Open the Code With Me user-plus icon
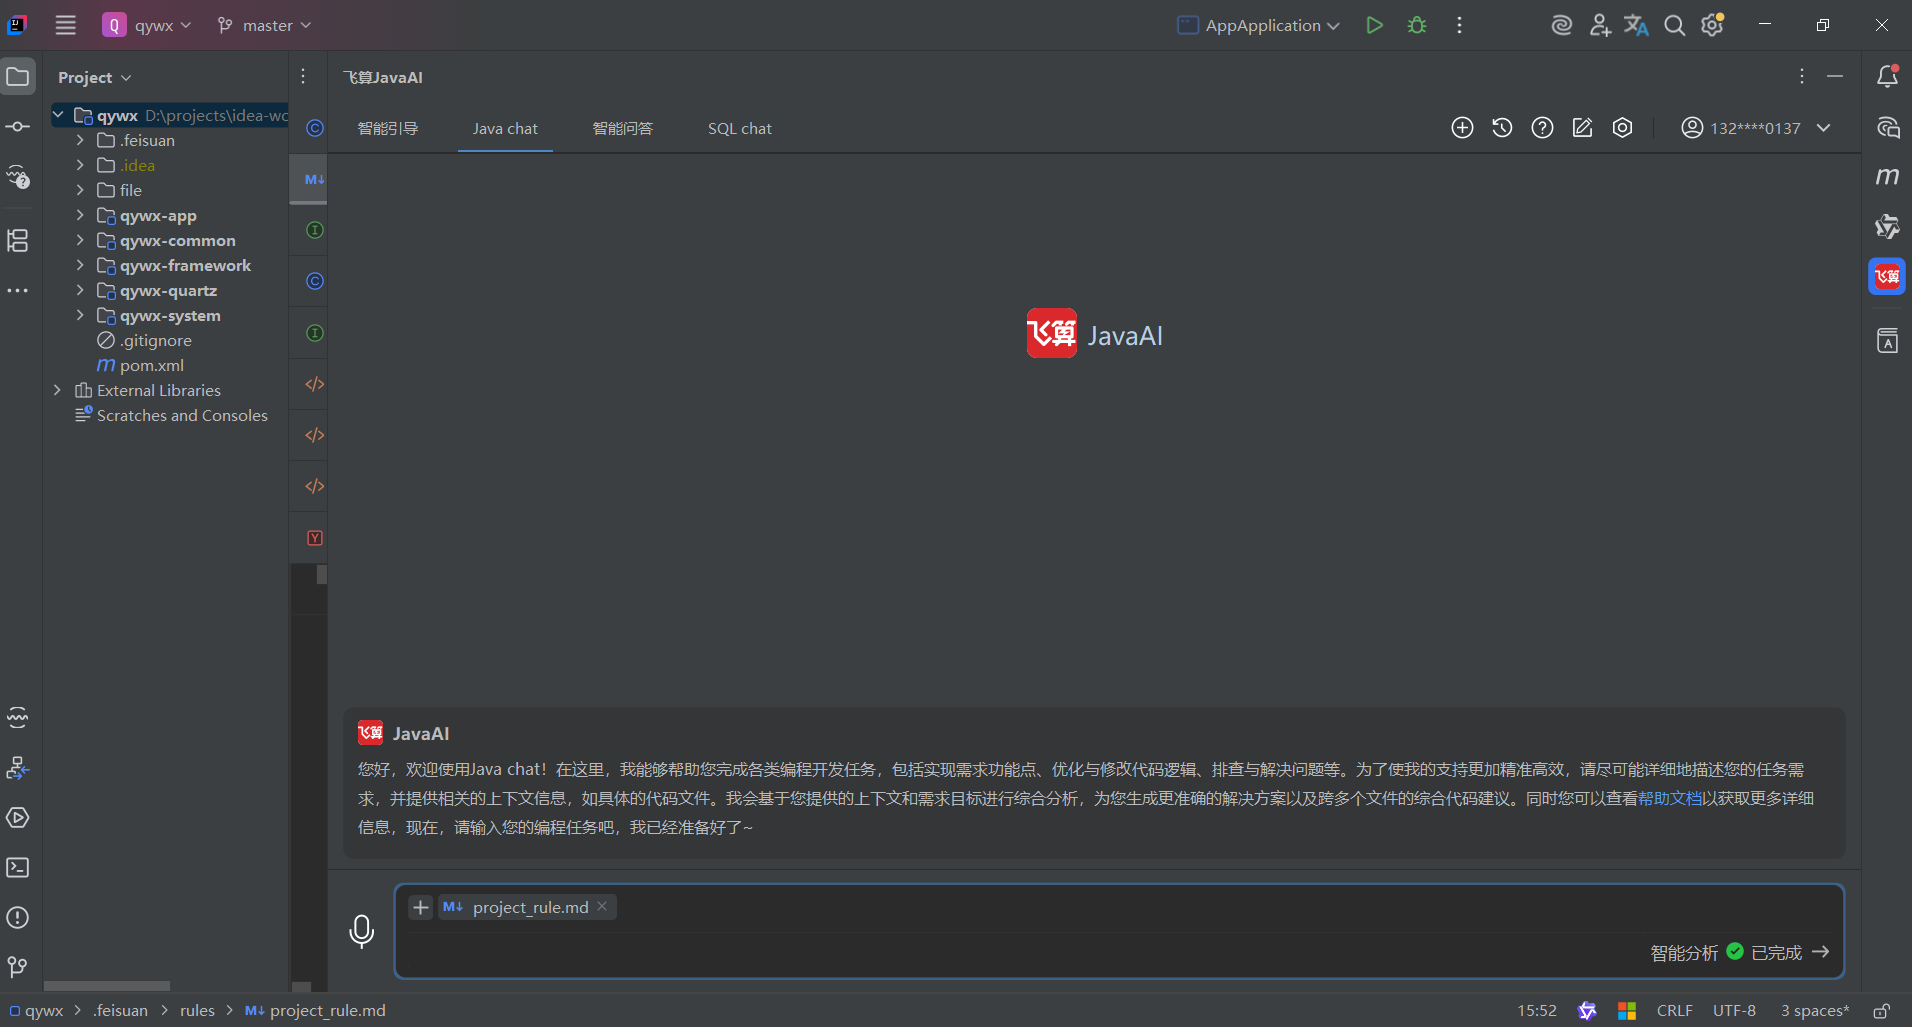 click(1600, 25)
